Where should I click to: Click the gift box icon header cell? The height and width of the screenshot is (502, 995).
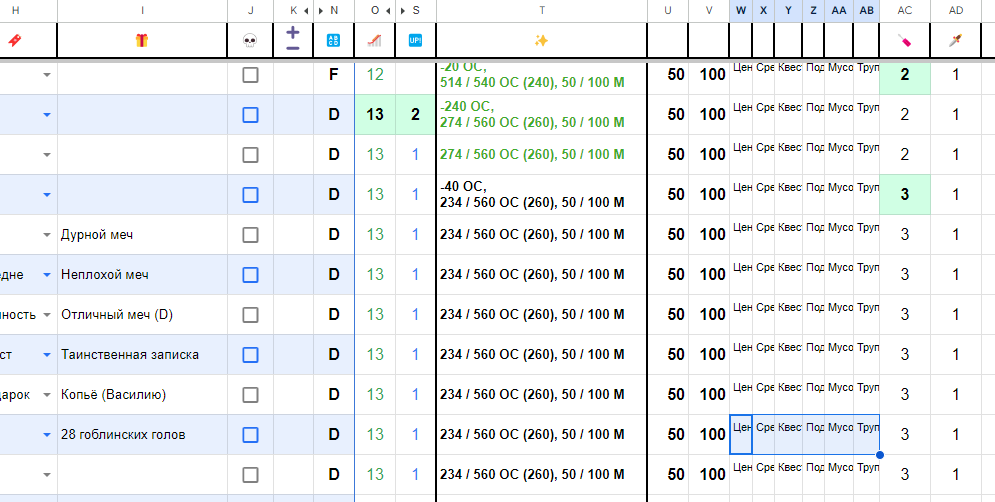click(142, 41)
